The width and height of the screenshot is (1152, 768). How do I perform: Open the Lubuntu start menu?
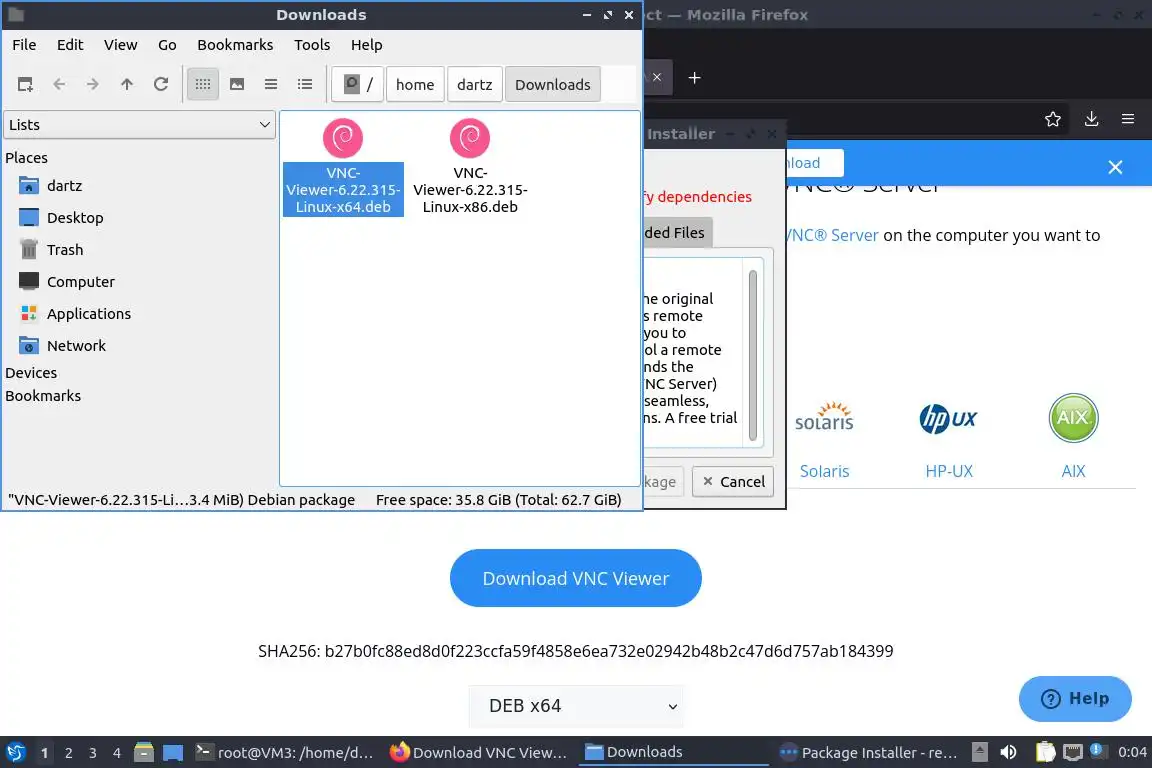click(15, 753)
